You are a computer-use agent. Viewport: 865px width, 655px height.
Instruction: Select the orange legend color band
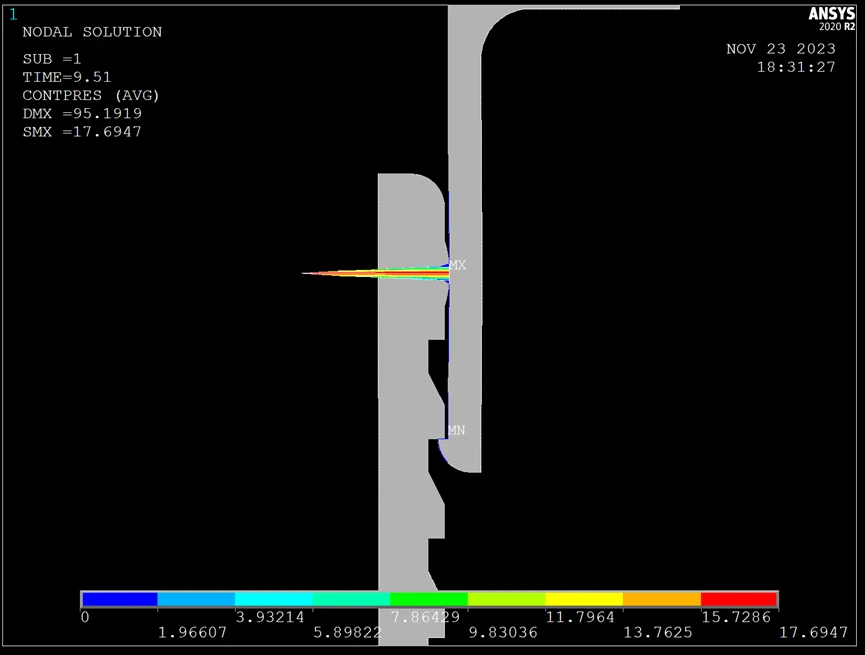click(661, 600)
